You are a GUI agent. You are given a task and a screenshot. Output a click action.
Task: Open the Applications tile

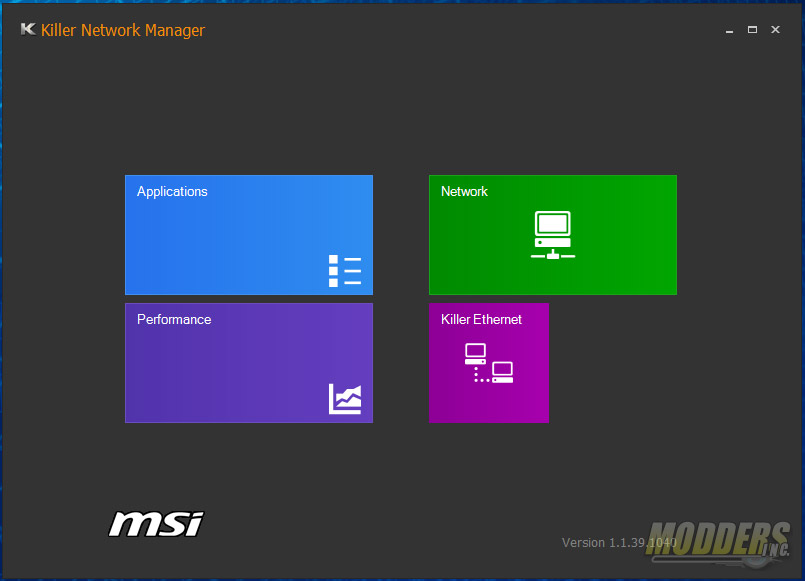[x=249, y=235]
